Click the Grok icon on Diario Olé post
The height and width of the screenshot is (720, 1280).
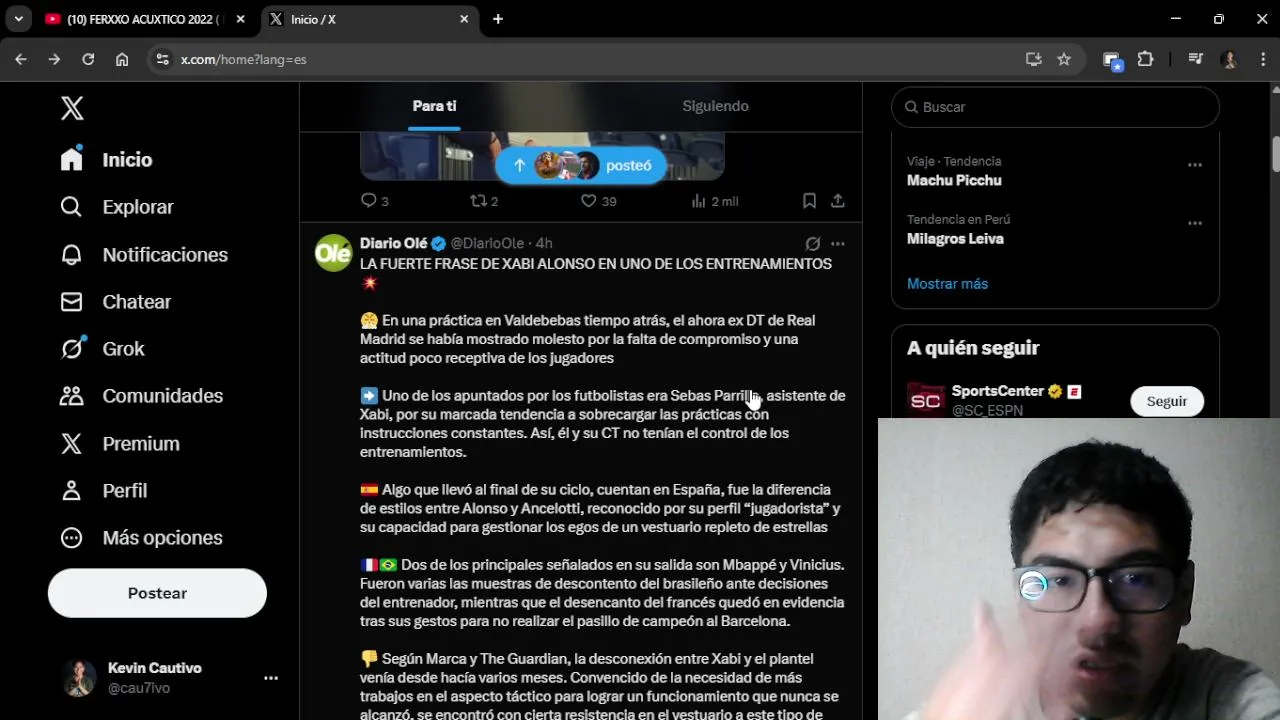tap(813, 243)
